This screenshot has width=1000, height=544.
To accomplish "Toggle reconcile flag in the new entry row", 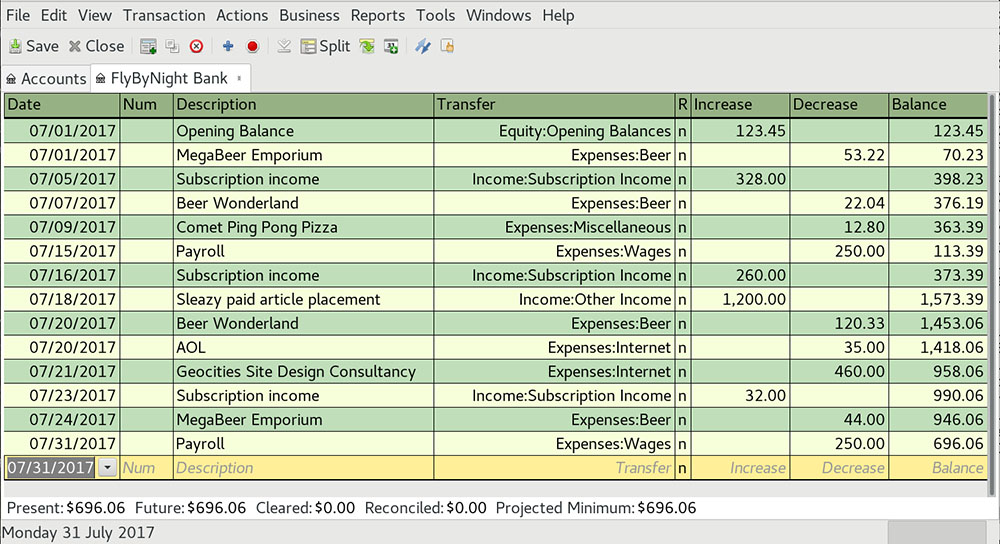I will point(682,467).
